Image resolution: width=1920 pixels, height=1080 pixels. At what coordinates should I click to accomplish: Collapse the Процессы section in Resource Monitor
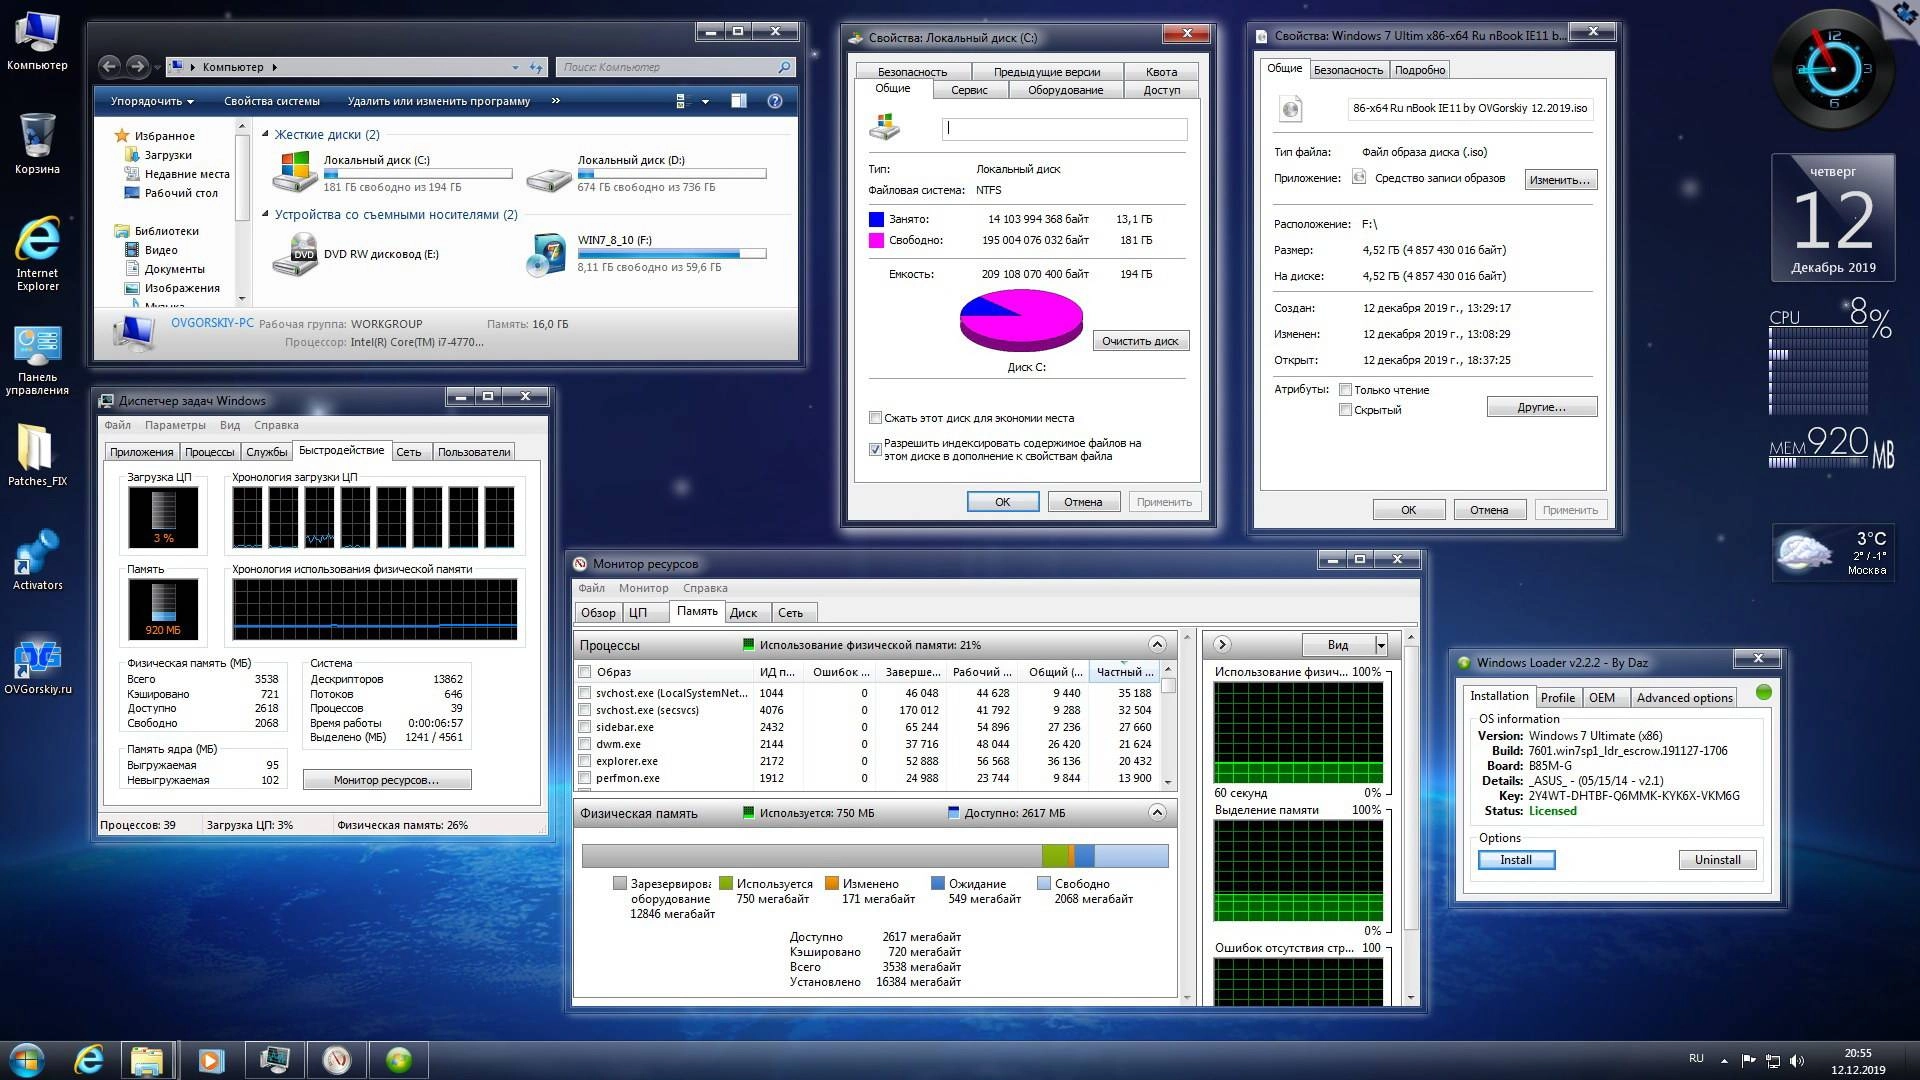1157,645
